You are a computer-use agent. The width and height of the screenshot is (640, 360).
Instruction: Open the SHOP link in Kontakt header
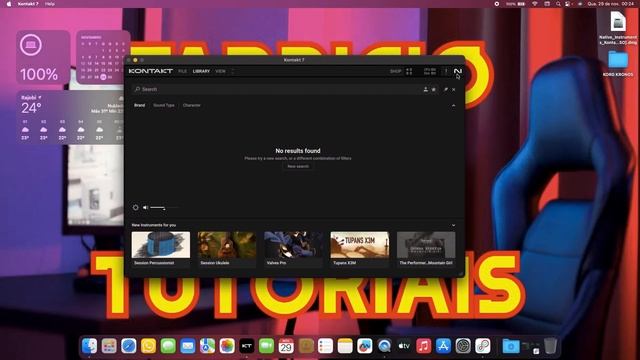396,71
